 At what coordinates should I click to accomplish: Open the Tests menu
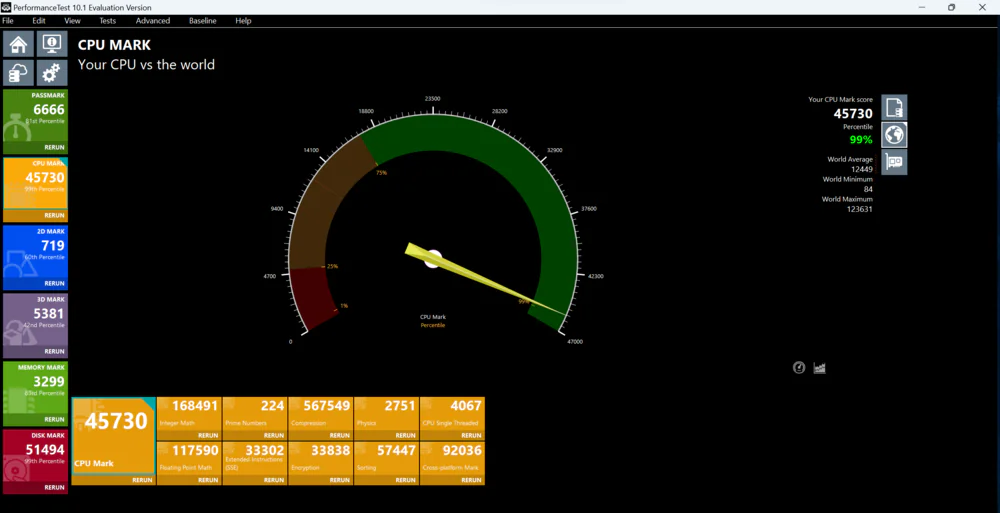click(x=108, y=20)
